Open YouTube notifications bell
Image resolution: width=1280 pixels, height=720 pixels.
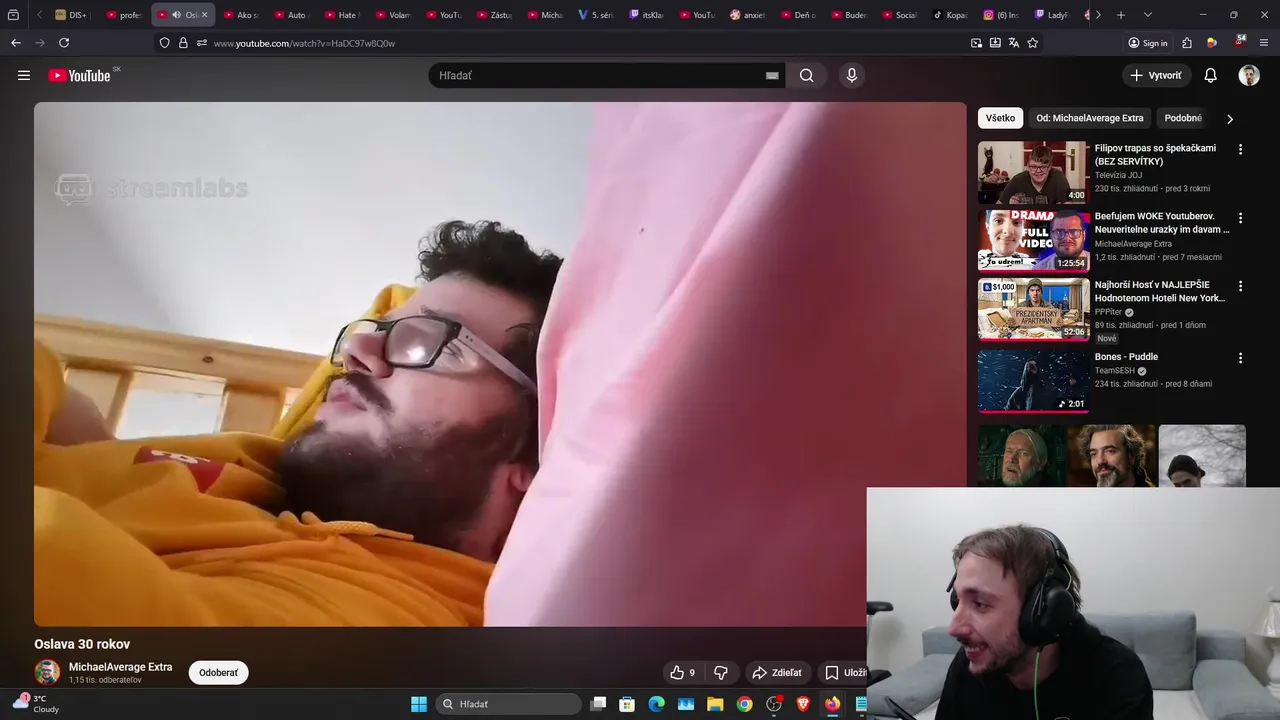pyautogui.click(x=1210, y=75)
